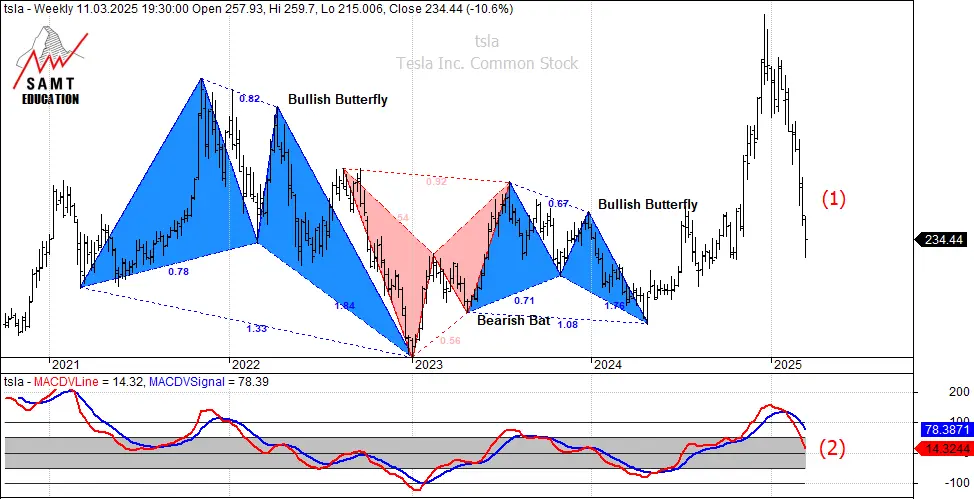
Task: Click the 1.33 ratio label
Action: click(x=257, y=329)
